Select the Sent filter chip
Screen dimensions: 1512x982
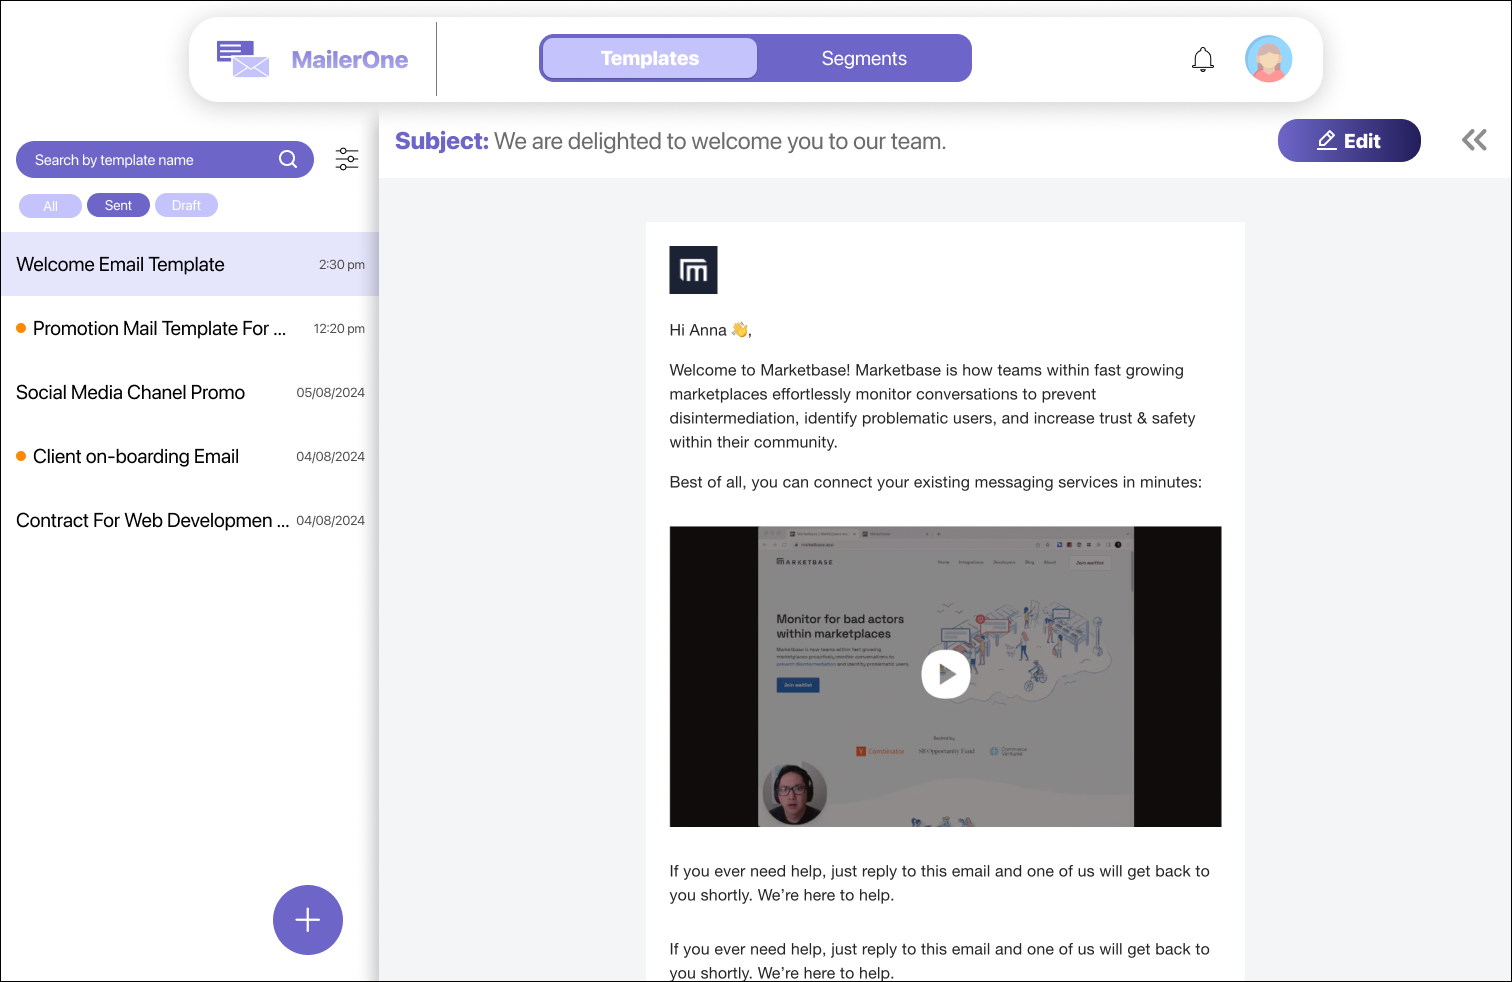(118, 205)
